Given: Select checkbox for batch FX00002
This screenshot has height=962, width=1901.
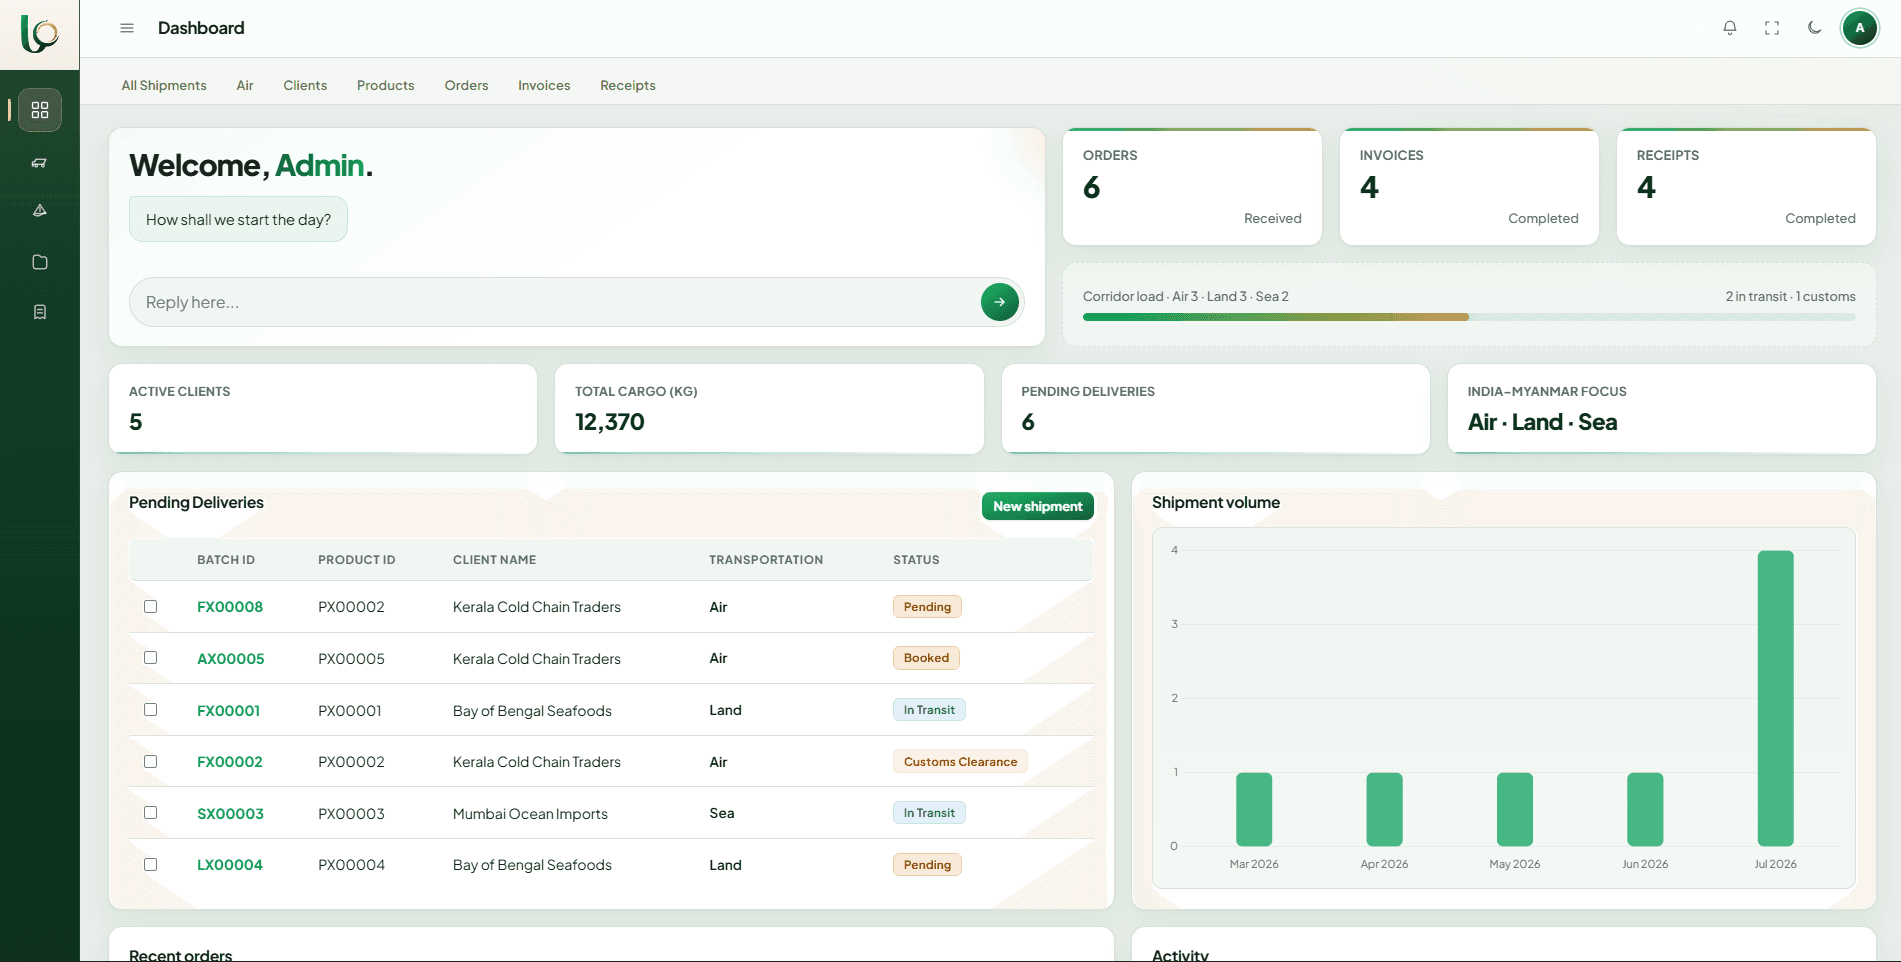Looking at the screenshot, I should (x=151, y=761).
